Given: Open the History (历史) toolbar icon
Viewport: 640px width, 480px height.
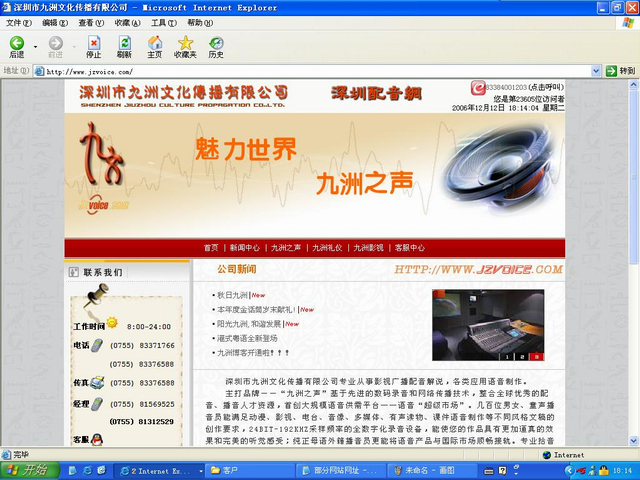Looking at the screenshot, I should point(216,46).
